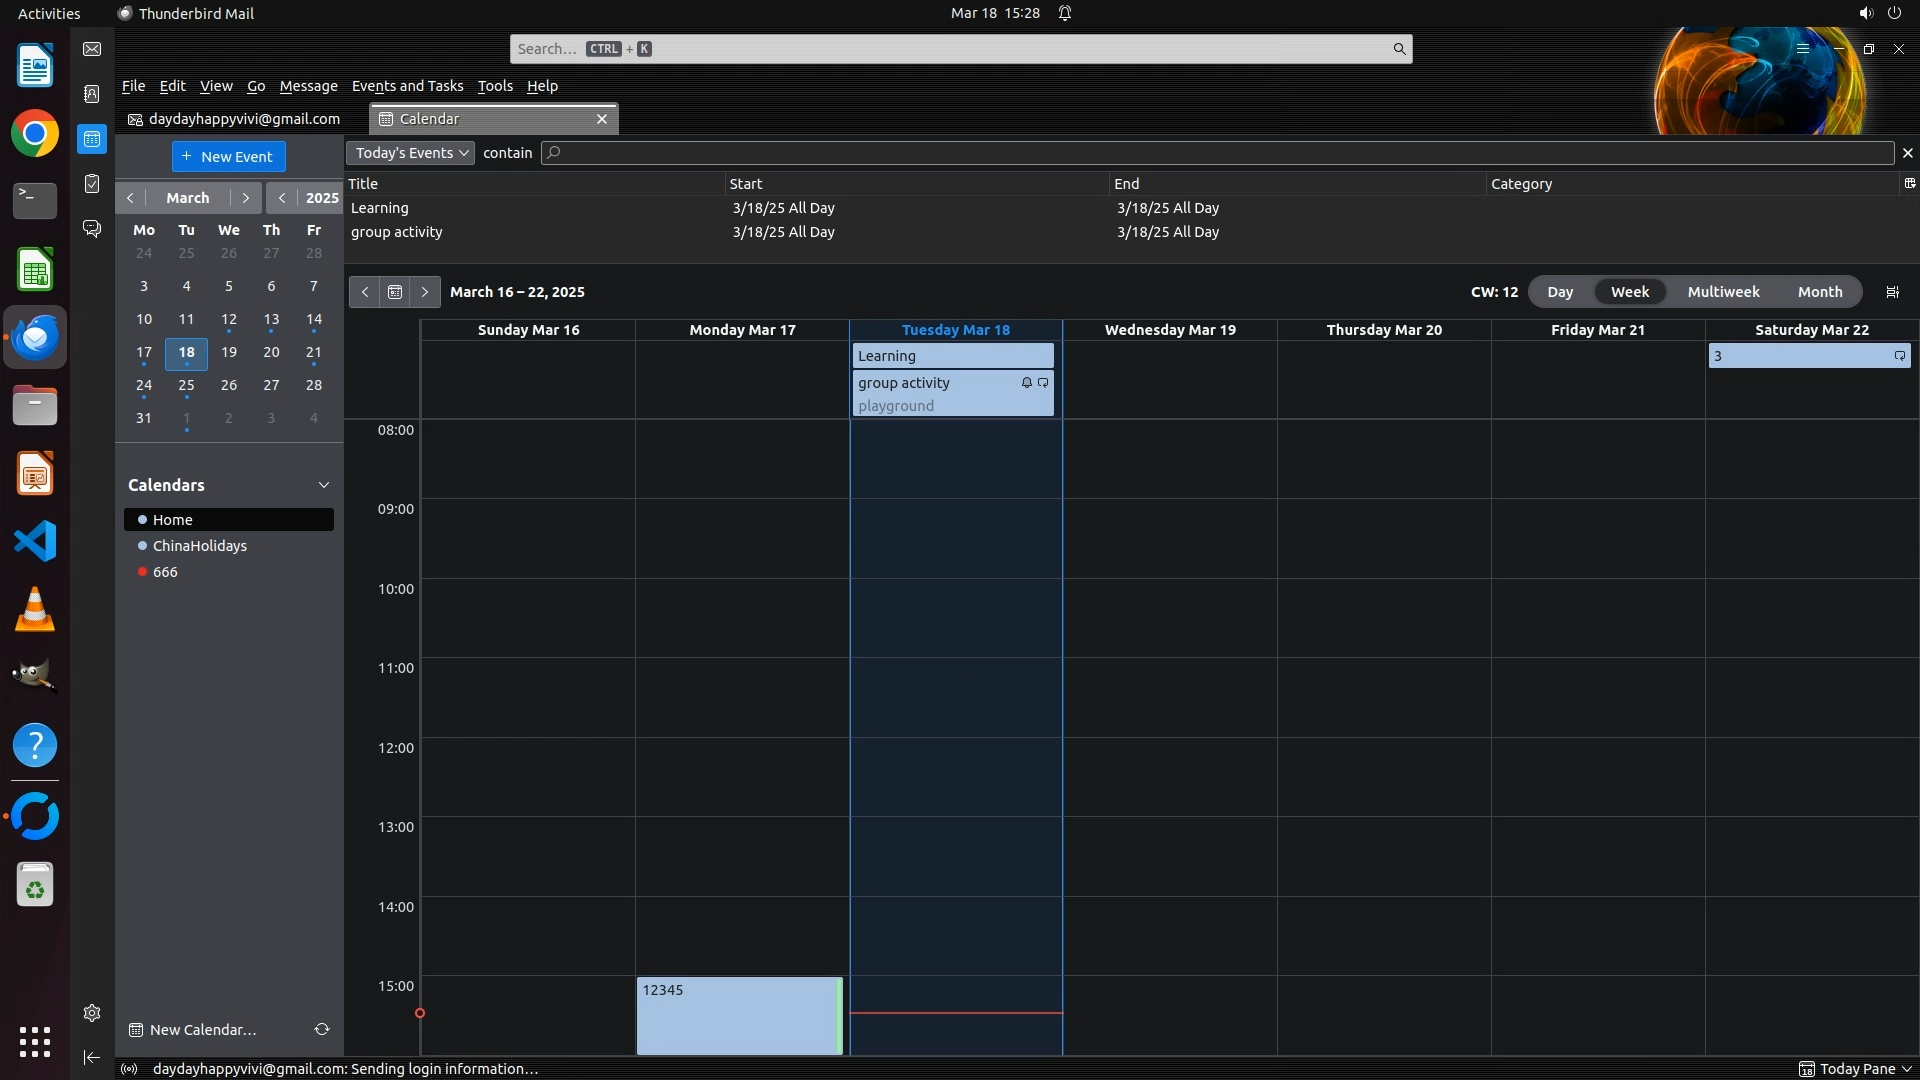Open the Address Book space icon
This screenshot has height=1080, width=1920.
point(92,94)
